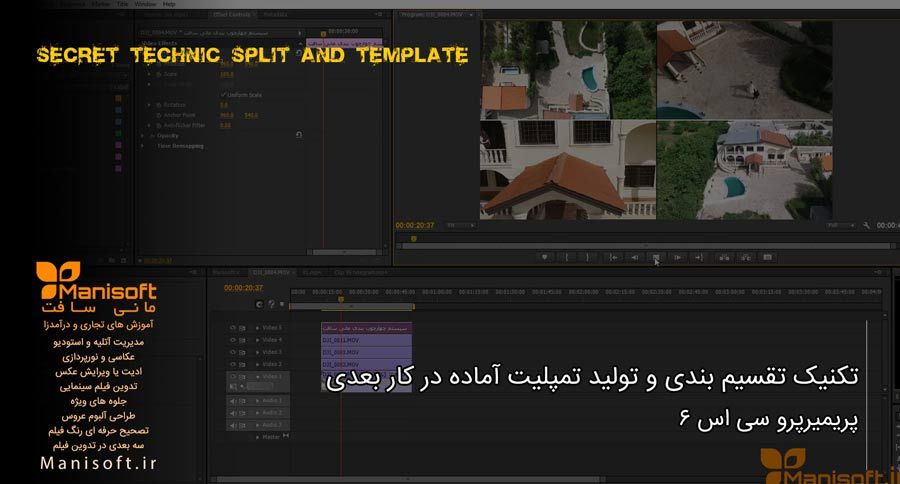The image size is (900, 484).
Task: Select the DJI_0002.MOV clip
Action: tap(366, 365)
